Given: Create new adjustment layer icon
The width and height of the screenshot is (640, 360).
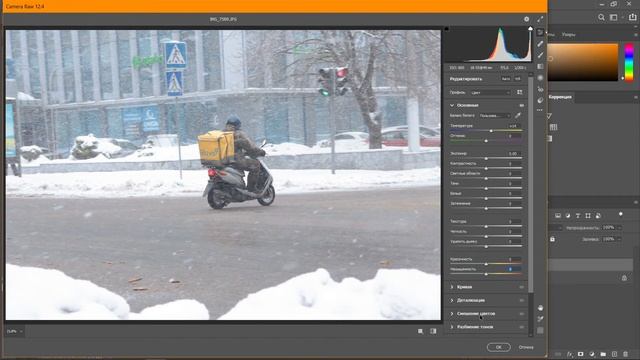Looking at the screenshot, I should [592, 354].
